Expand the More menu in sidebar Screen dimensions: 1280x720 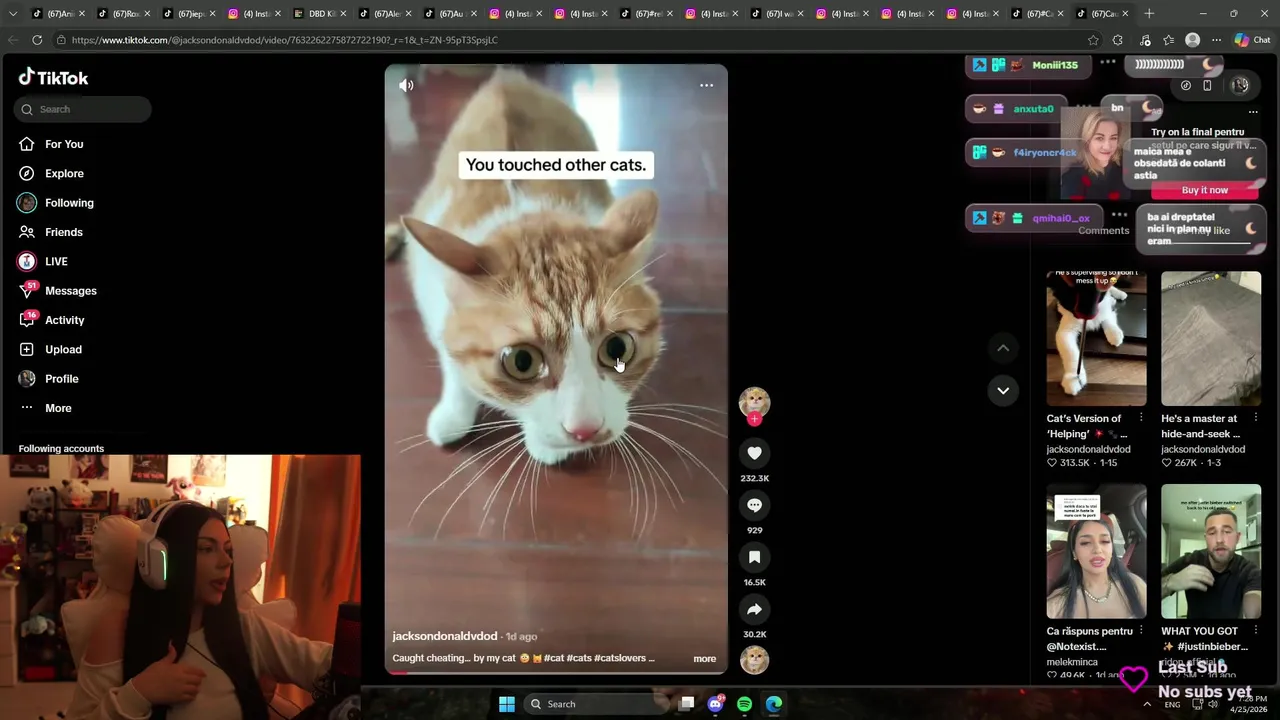click(x=58, y=408)
